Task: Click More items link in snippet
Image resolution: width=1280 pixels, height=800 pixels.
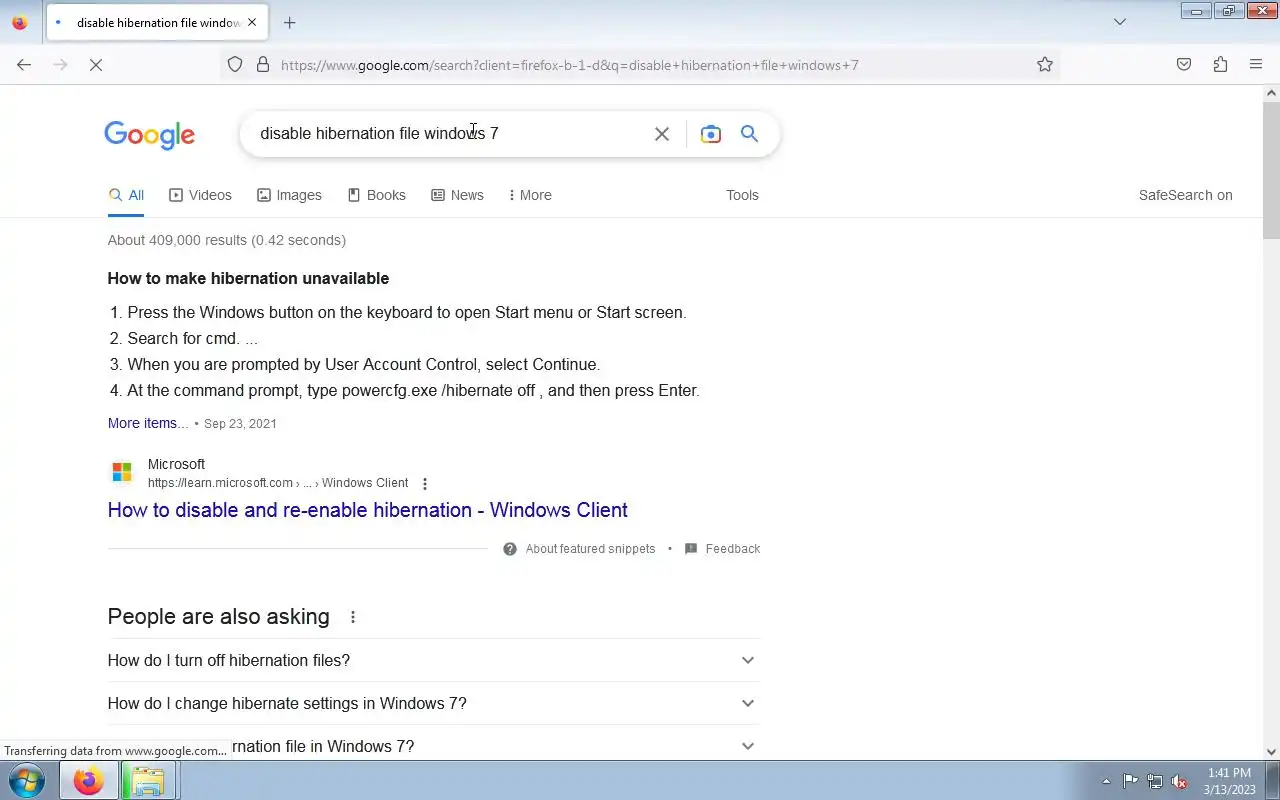Action: pyautogui.click(x=148, y=423)
